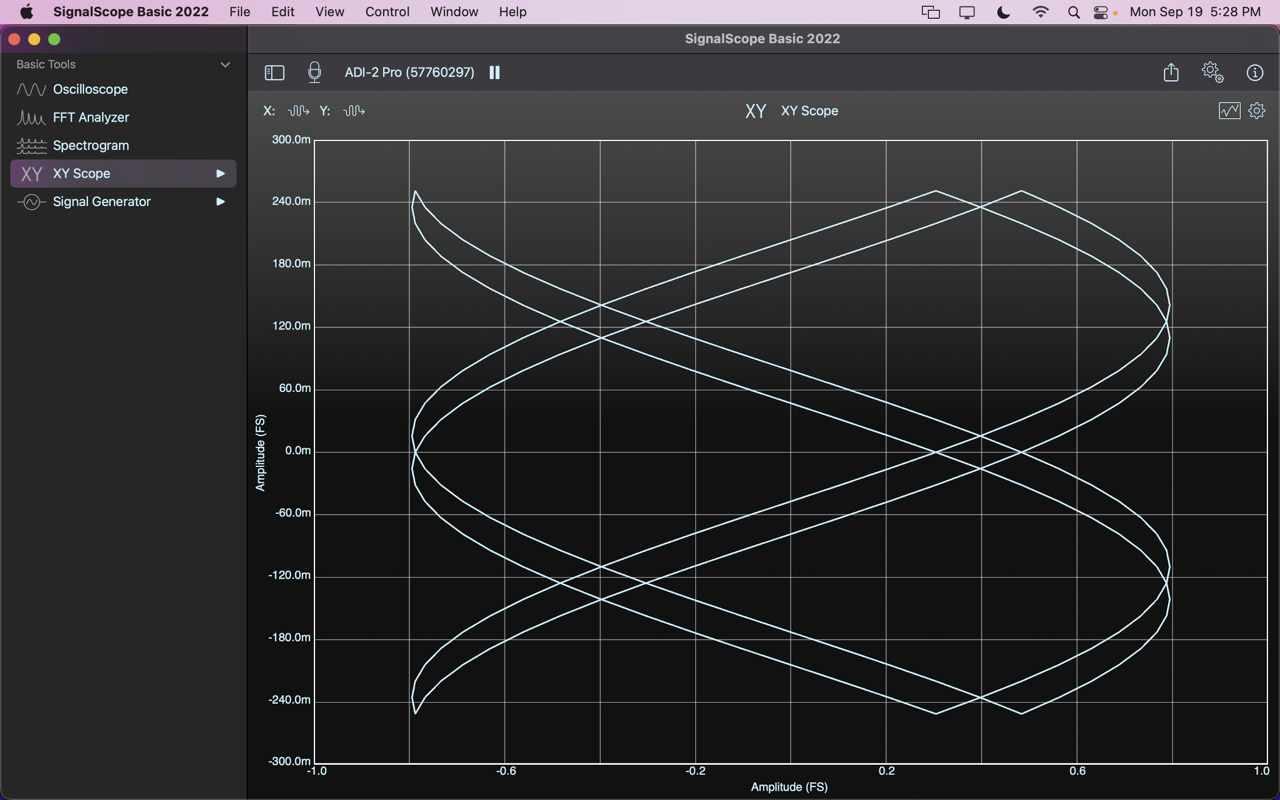The height and width of the screenshot is (800, 1280).
Task: Open Control Center in the menu bar
Action: (x=1101, y=12)
